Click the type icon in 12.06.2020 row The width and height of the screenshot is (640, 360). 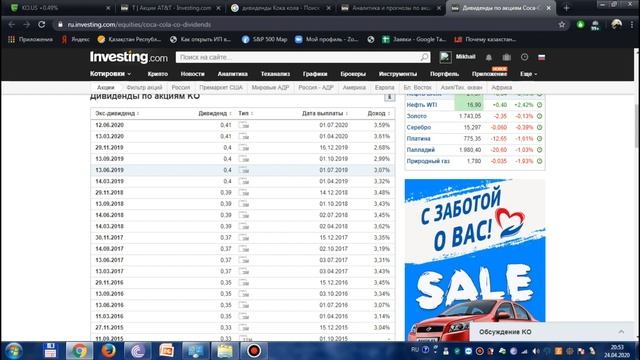coord(244,125)
